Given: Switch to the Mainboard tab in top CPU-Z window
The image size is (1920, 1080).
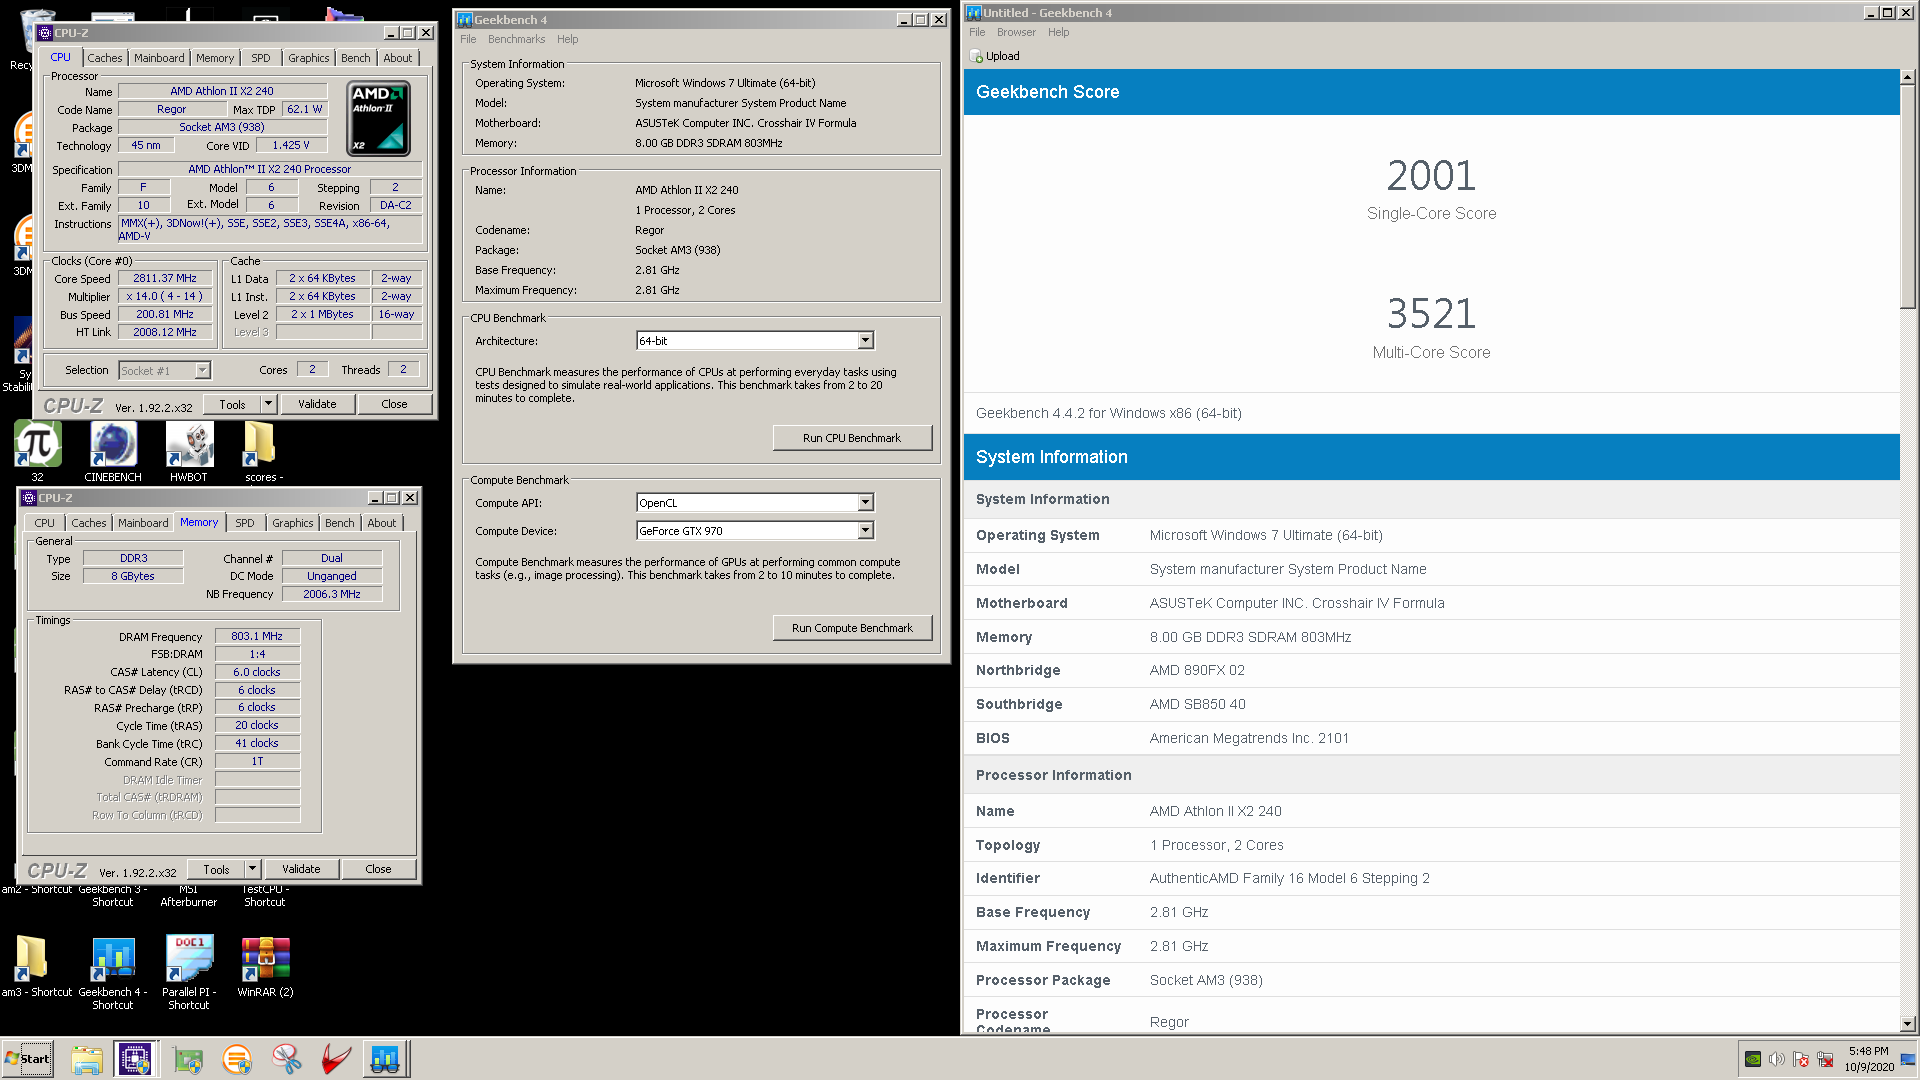Looking at the screenshot, I should [x=159, y=58].
